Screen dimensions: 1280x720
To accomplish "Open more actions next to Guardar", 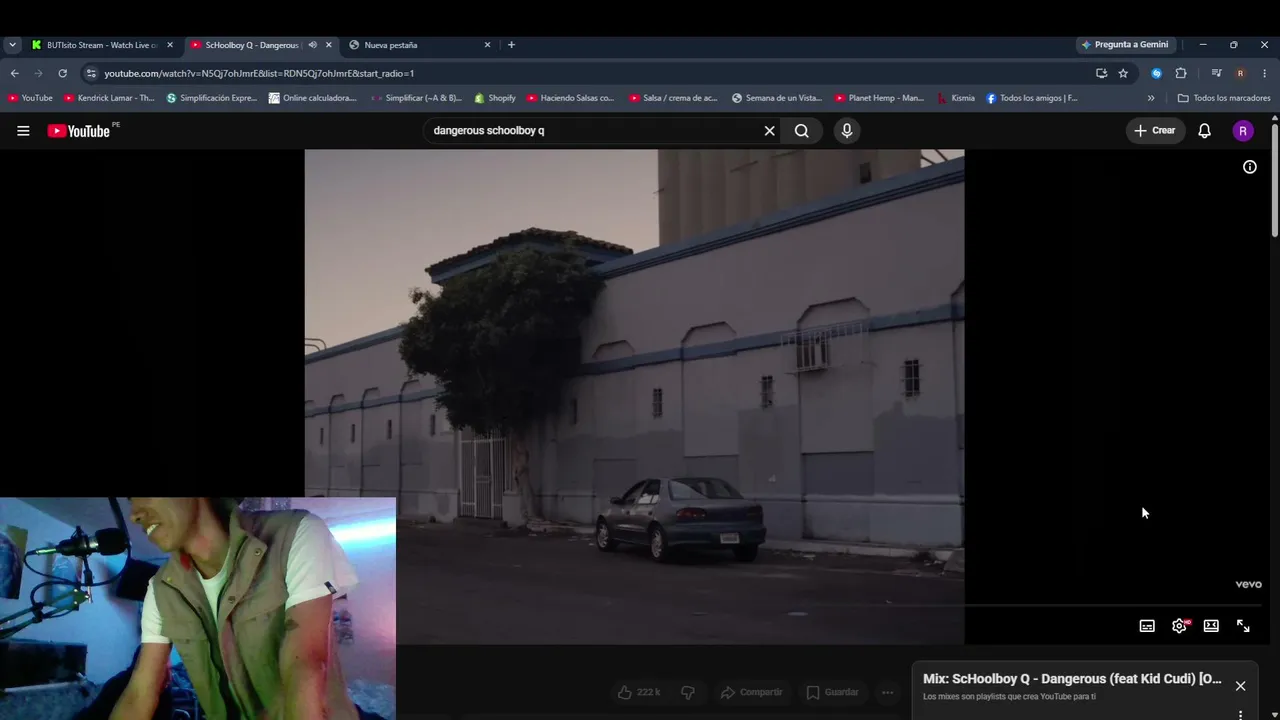I will [x=887, y=692].
